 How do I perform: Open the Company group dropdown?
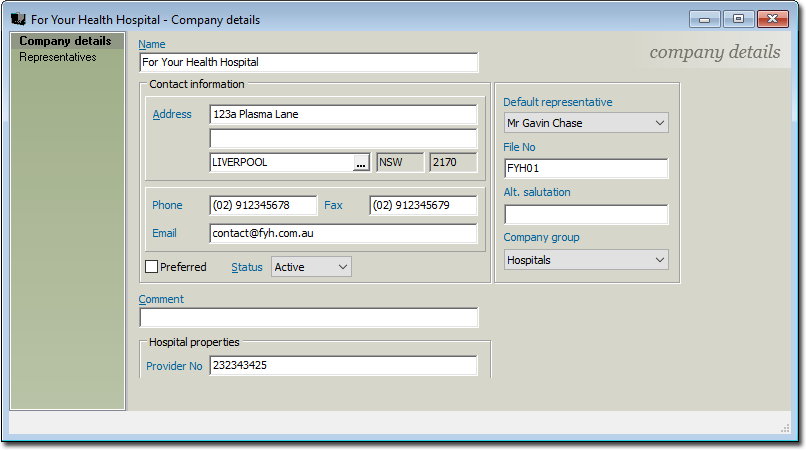click(x=585, y=260)
